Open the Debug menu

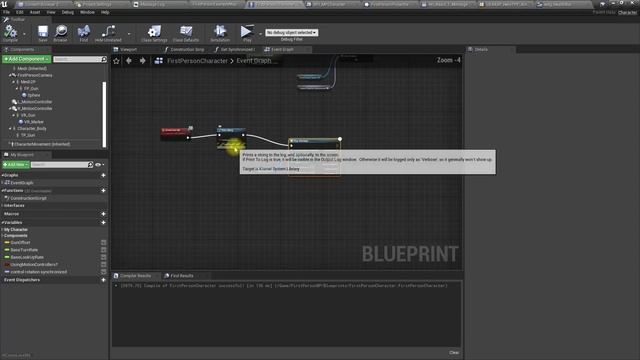click(x=68, y=12)
